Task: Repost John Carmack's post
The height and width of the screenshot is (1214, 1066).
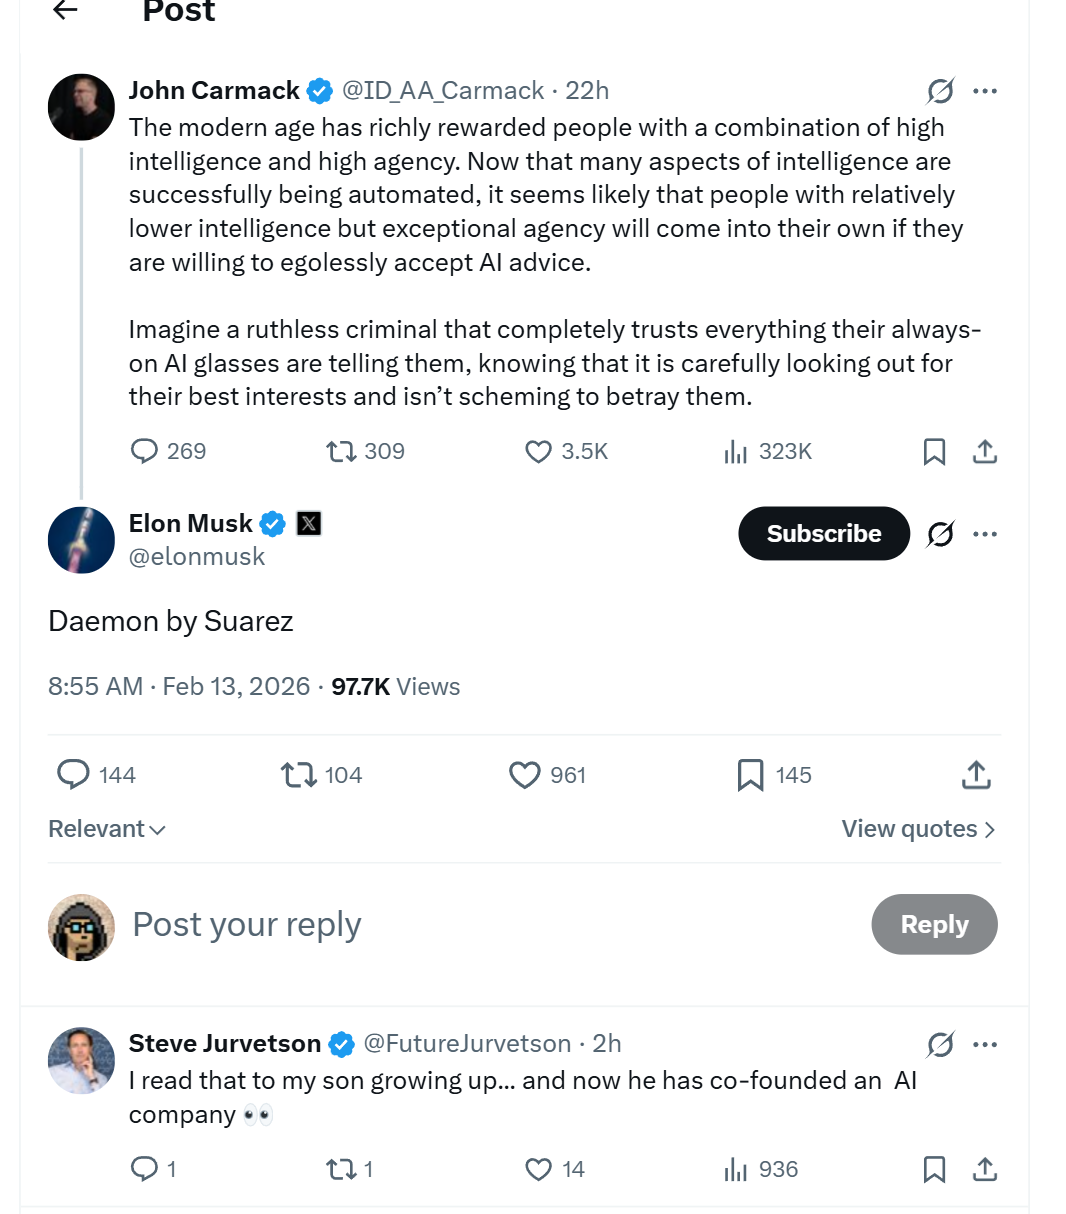Action: 342,451
